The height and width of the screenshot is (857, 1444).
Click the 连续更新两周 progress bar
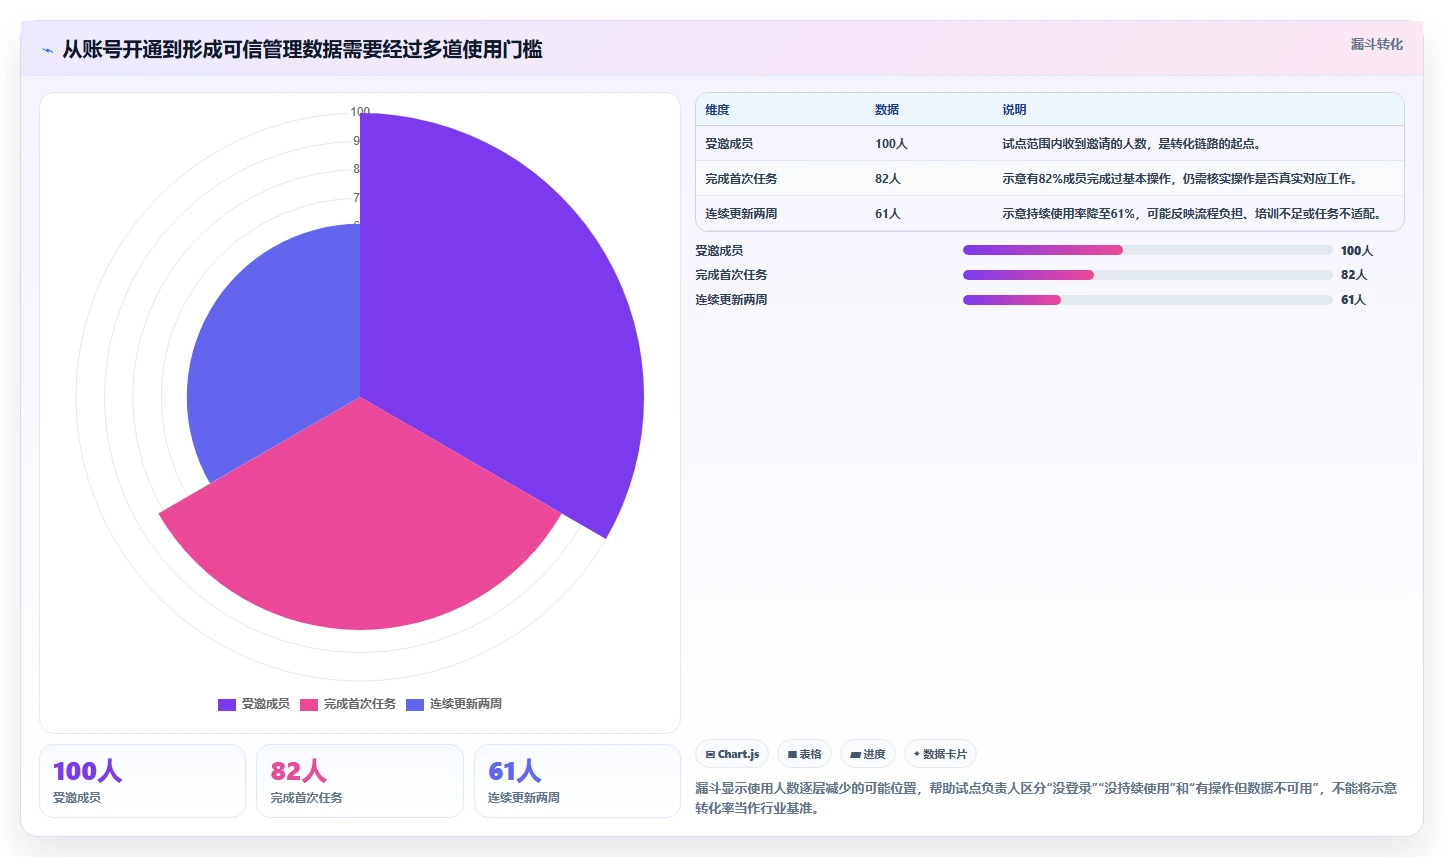(x=1147, y=300)
